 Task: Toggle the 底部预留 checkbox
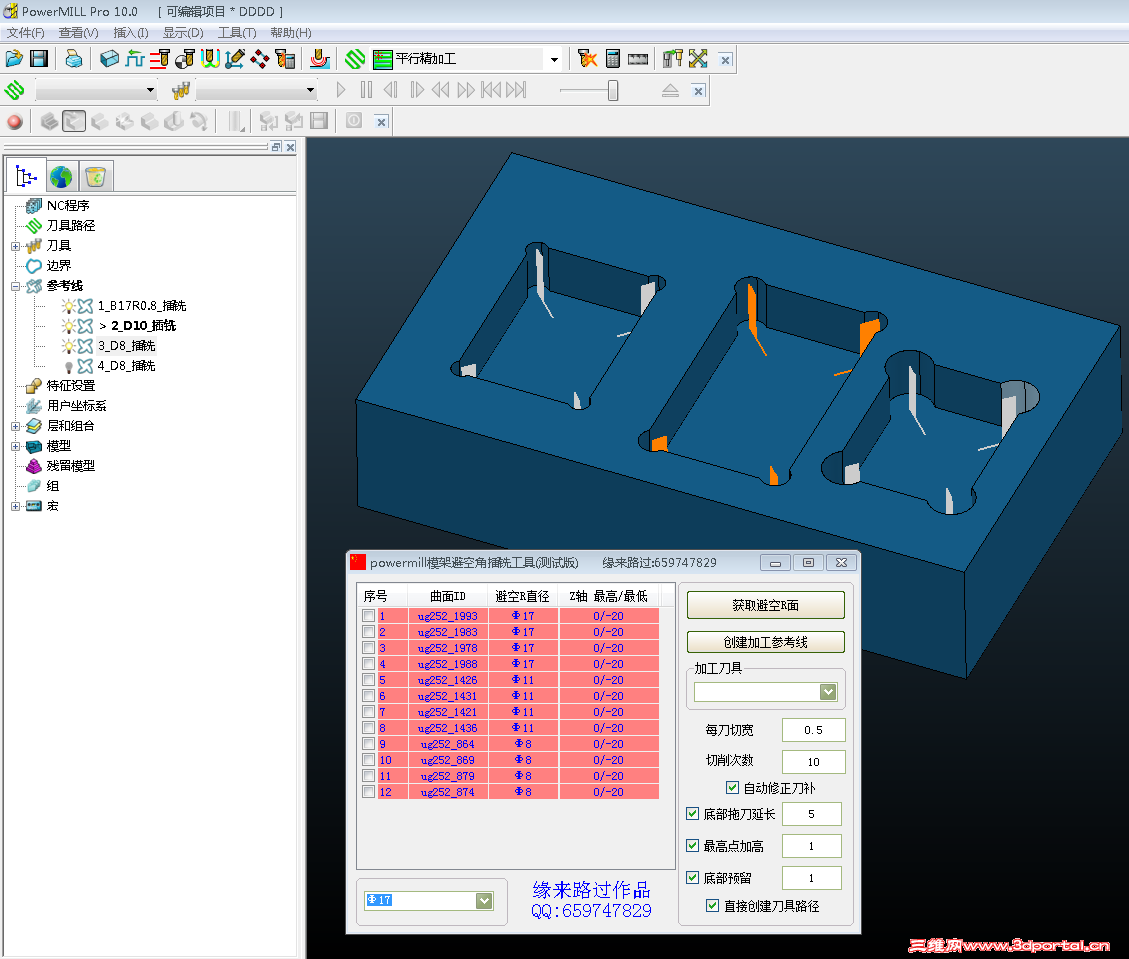click(x=693, y=878)
